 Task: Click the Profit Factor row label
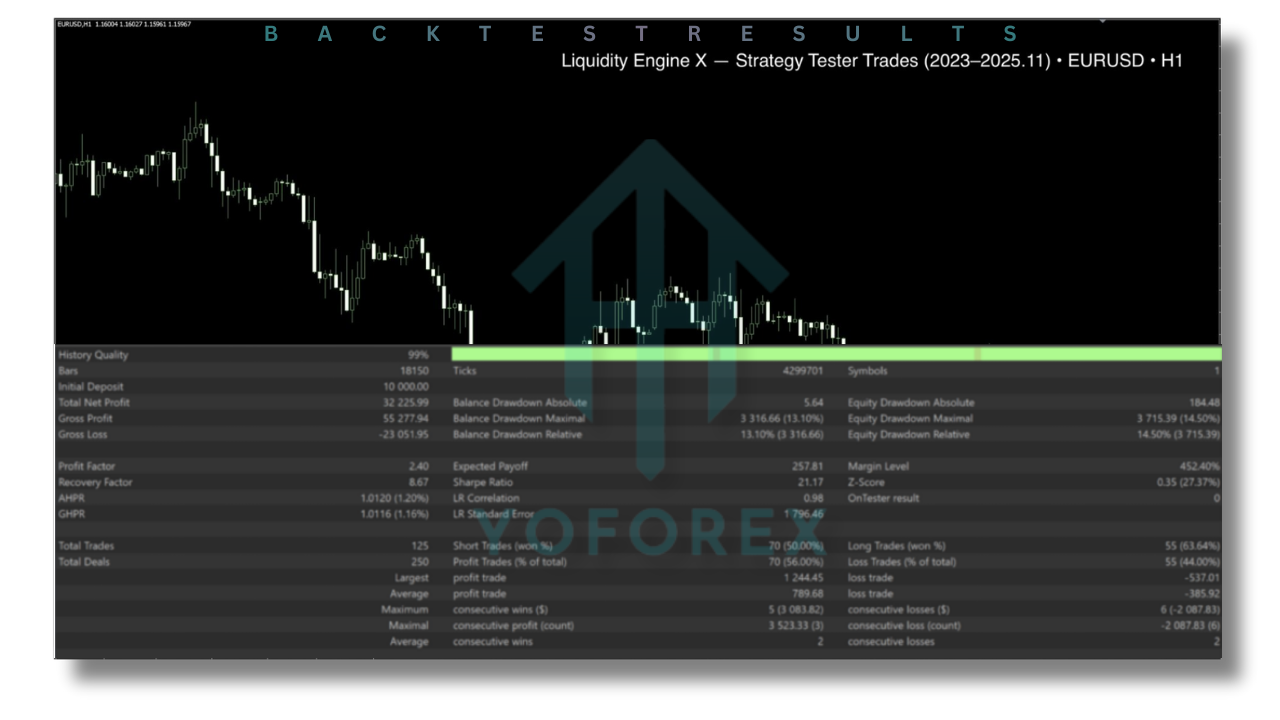point(87,467)
